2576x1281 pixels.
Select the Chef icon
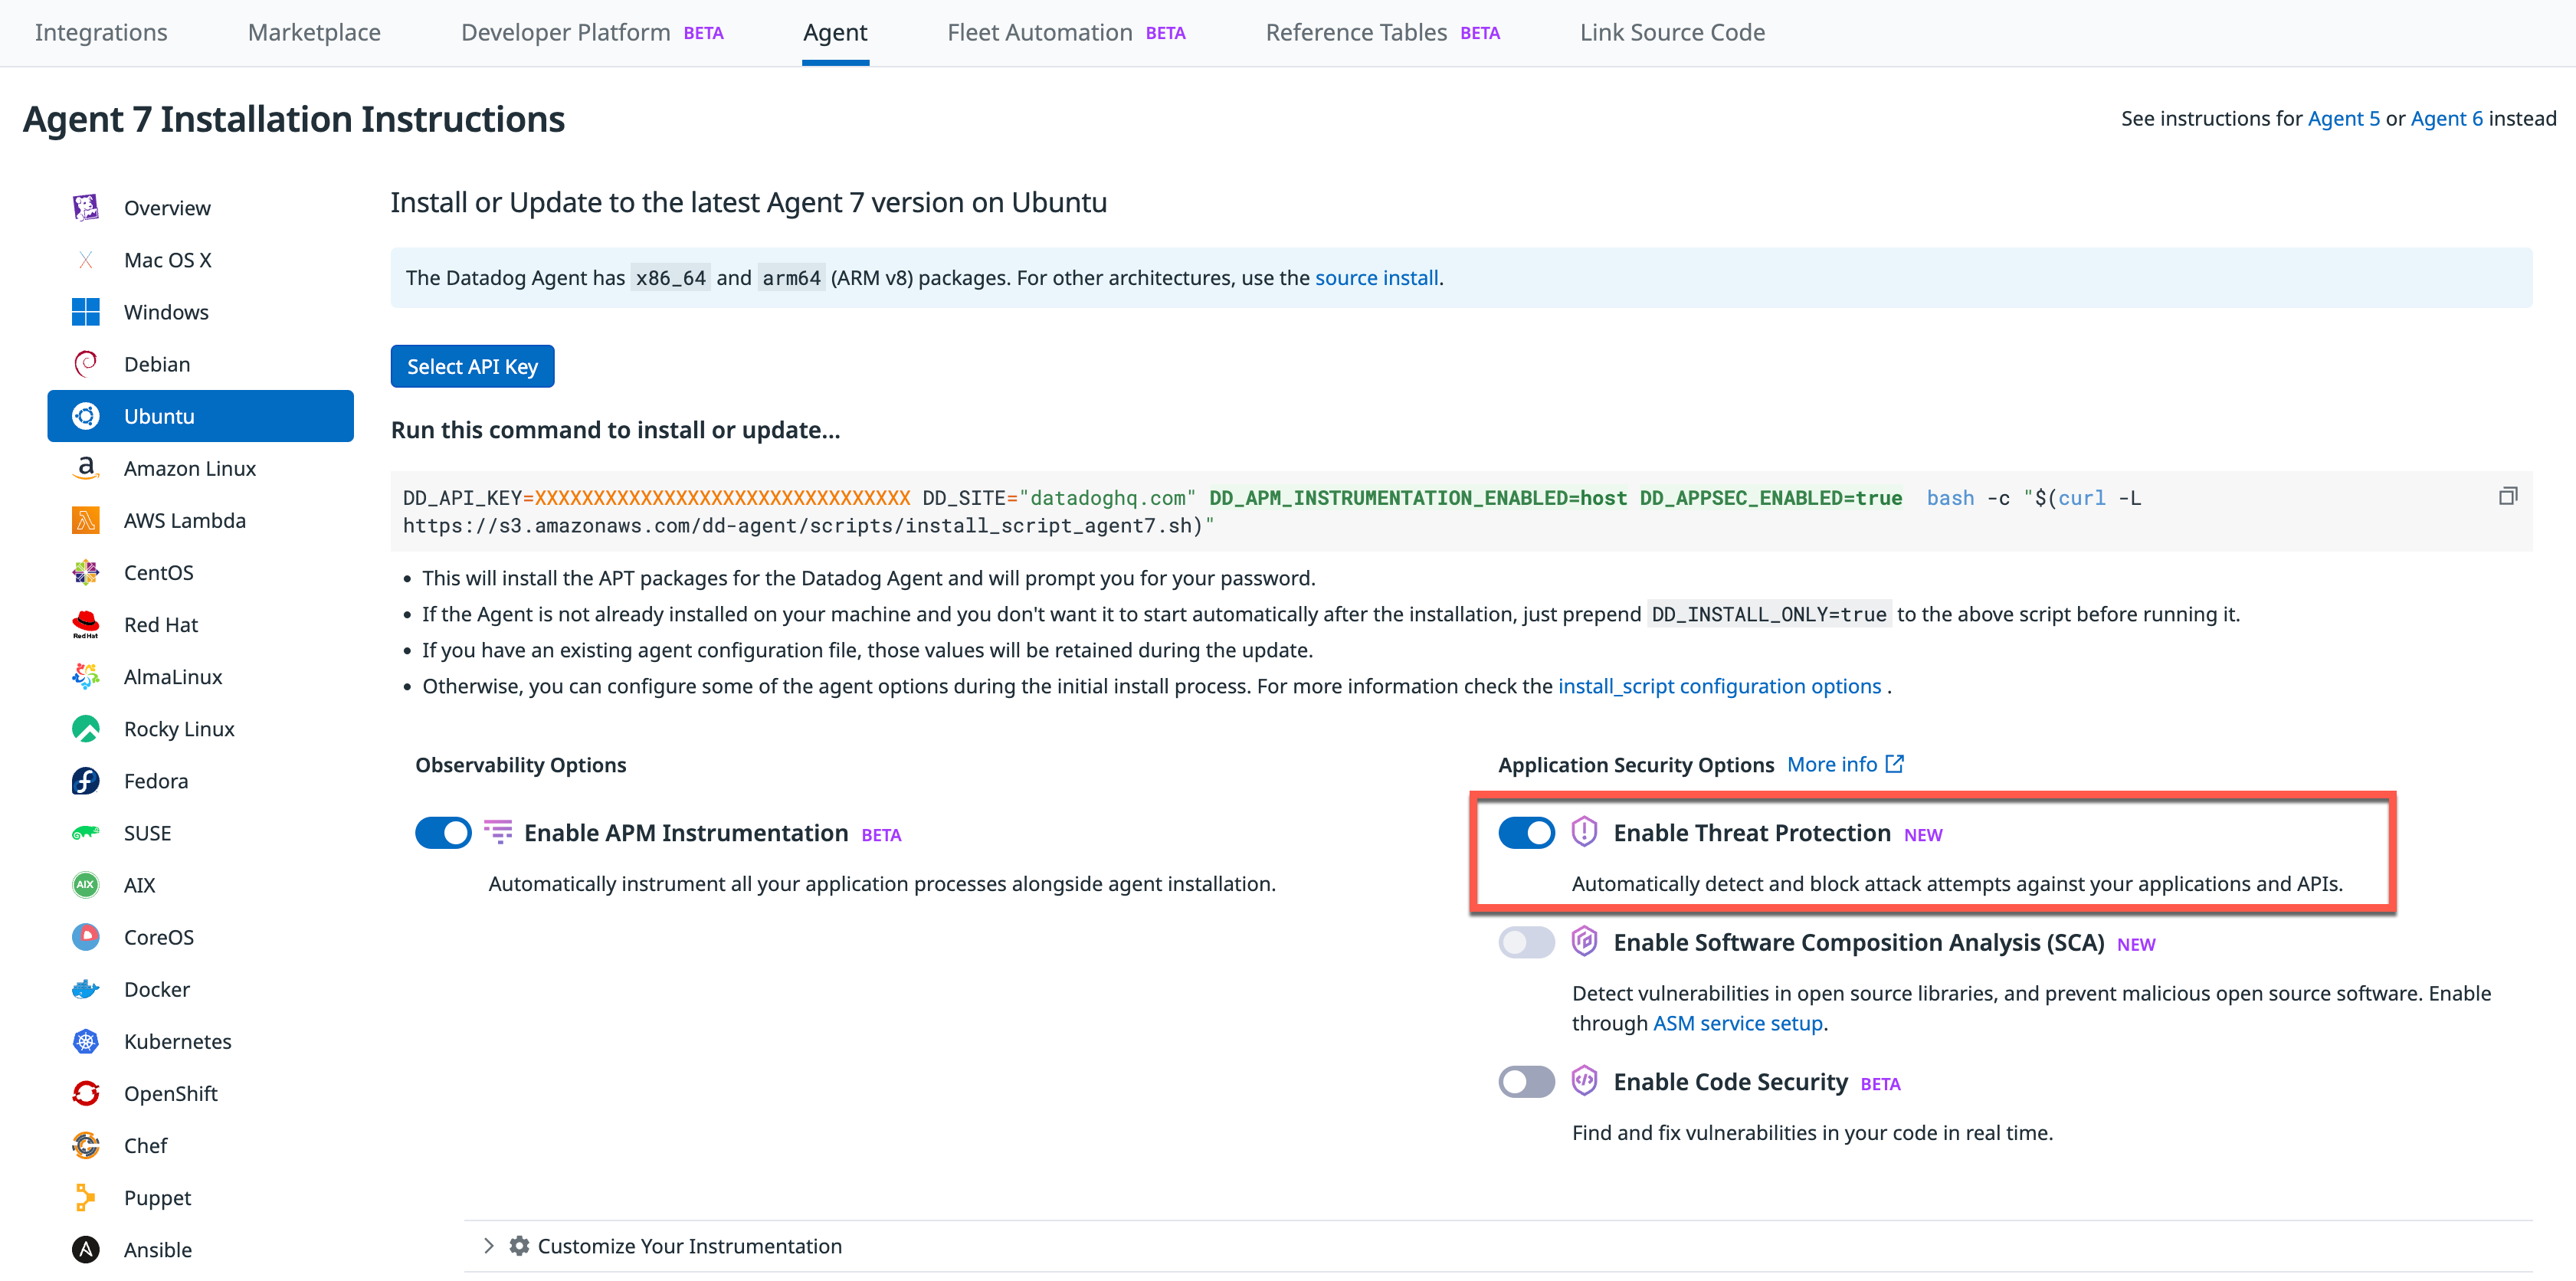coord(86,1145)
